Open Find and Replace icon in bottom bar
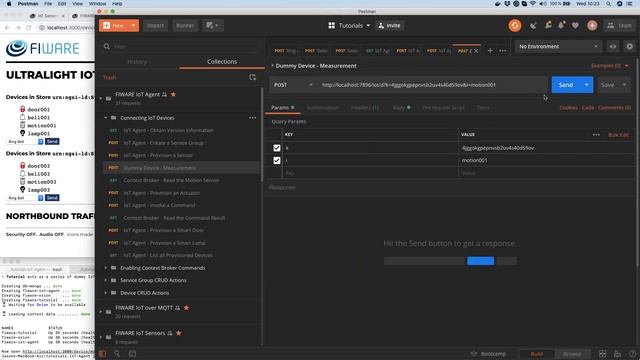 (117, 353)
